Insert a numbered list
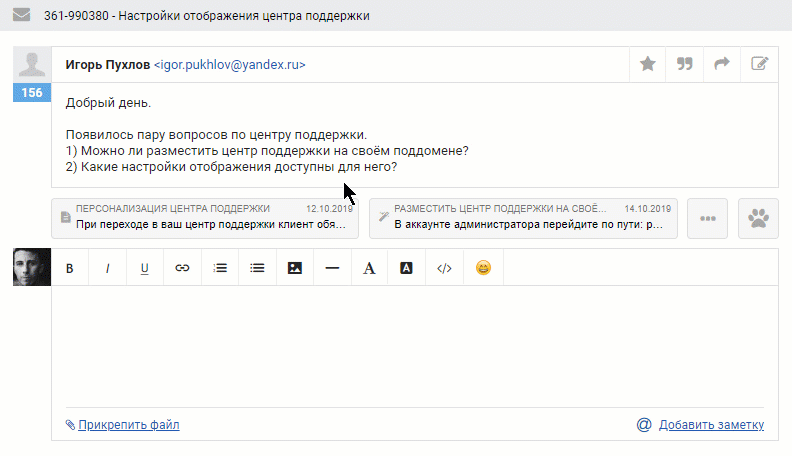This screenshot has height=456, width=792. tap(220, 268)
